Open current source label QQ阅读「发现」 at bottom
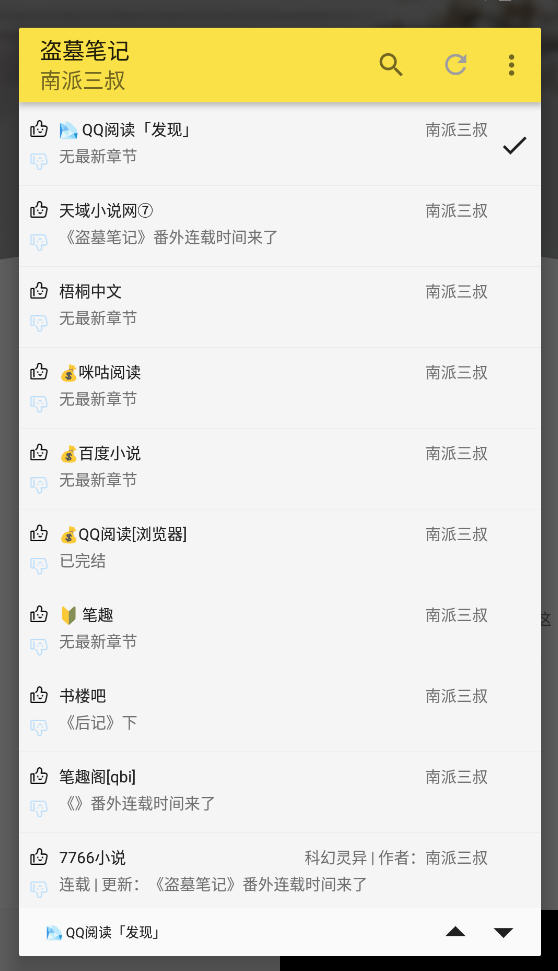558x971 pixels. 103,932
